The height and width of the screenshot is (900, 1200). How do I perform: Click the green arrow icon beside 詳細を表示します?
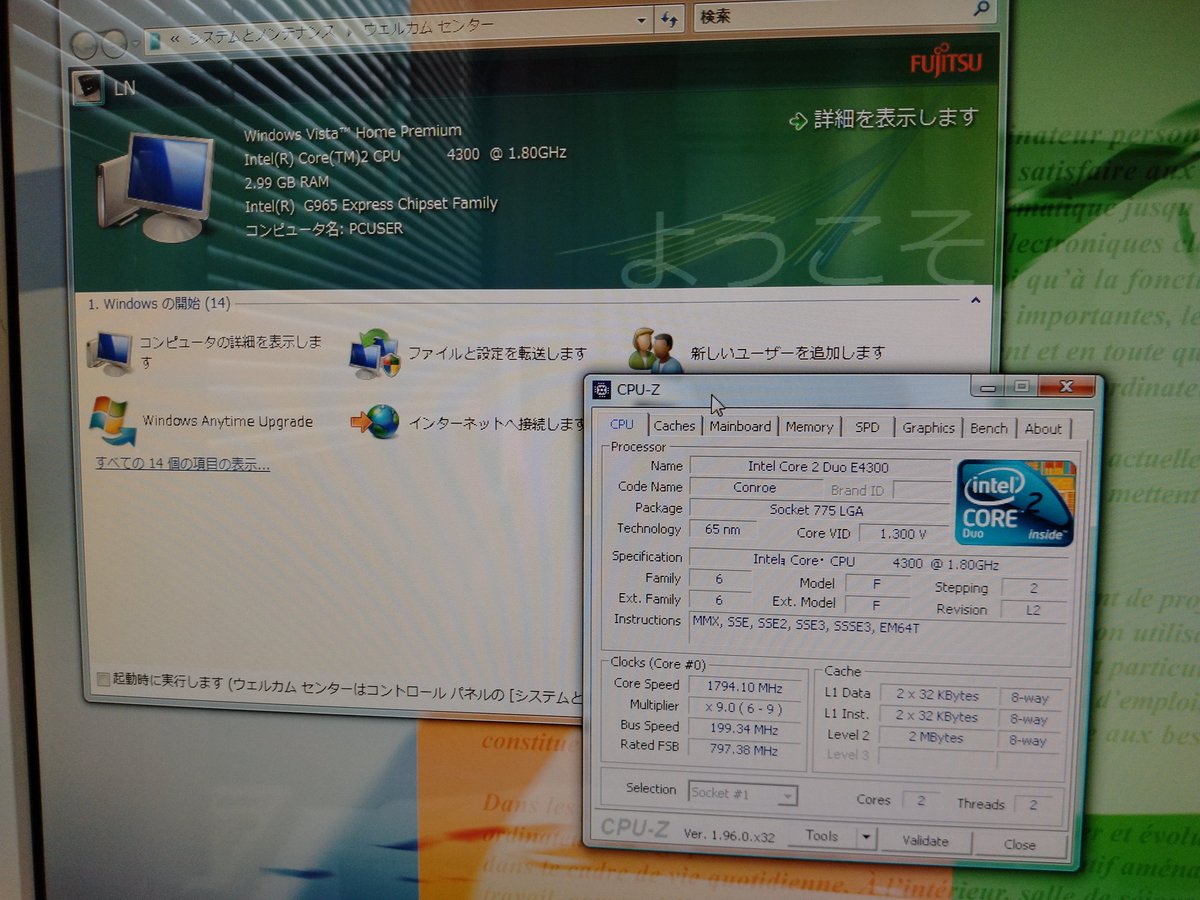pyautogui.click(x=797, y=121)
